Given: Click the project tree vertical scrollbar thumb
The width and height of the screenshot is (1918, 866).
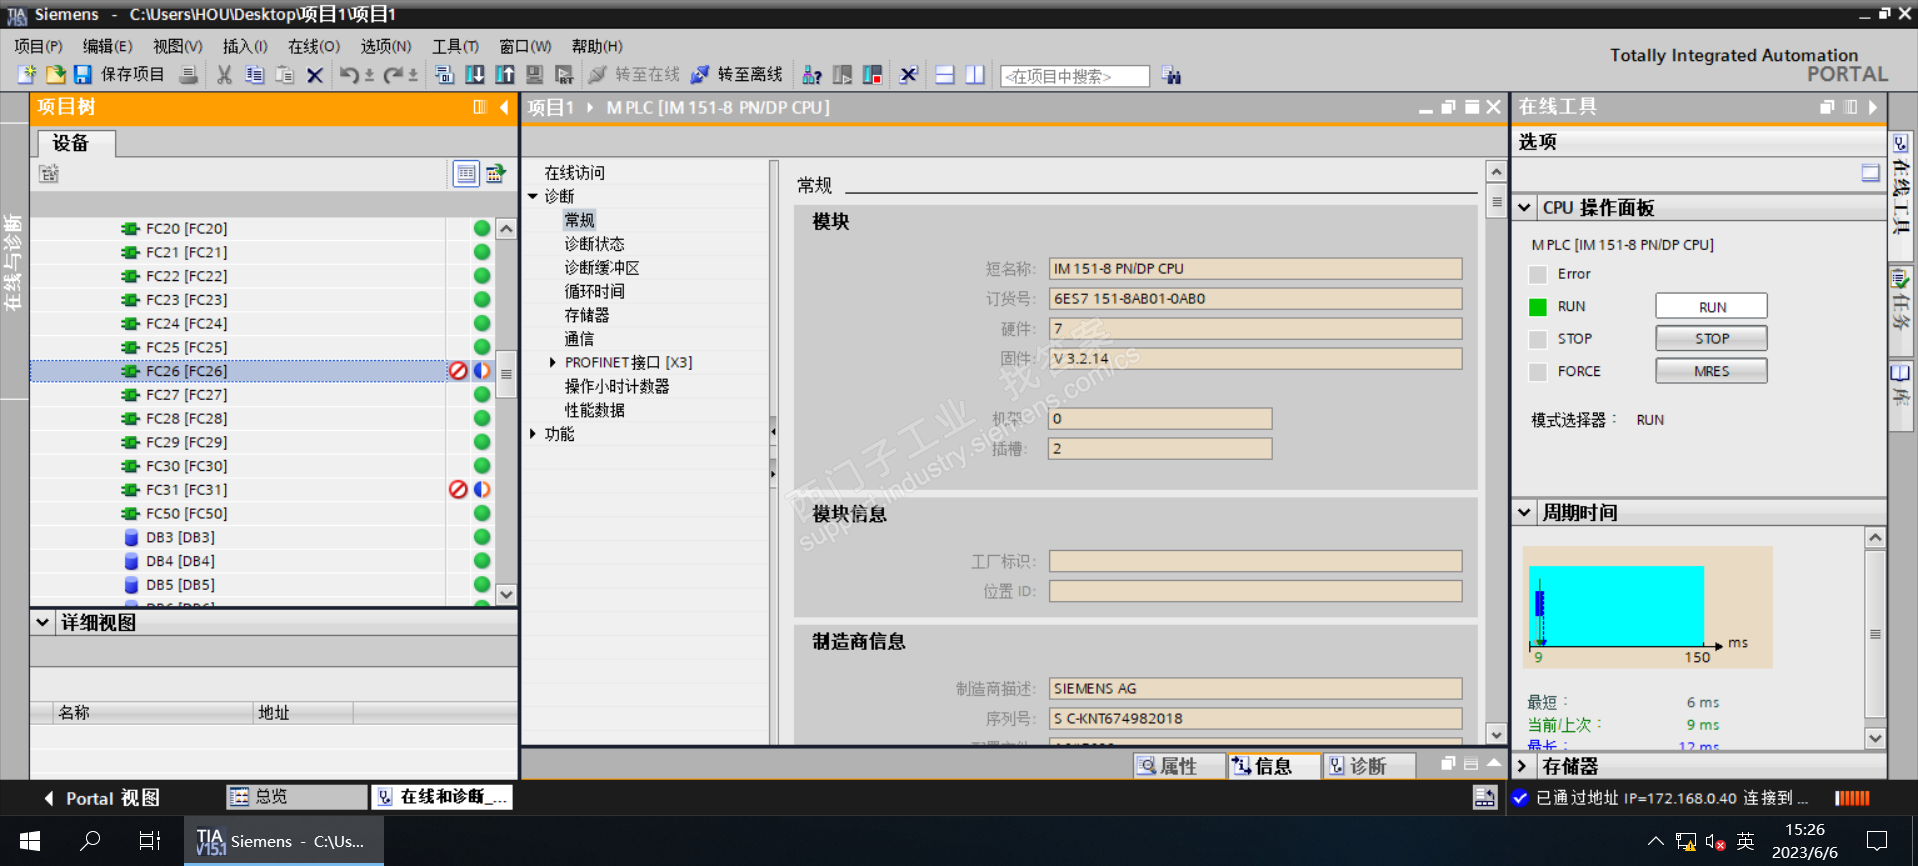Looking at the screenshot, I should [x=507, y=373].
